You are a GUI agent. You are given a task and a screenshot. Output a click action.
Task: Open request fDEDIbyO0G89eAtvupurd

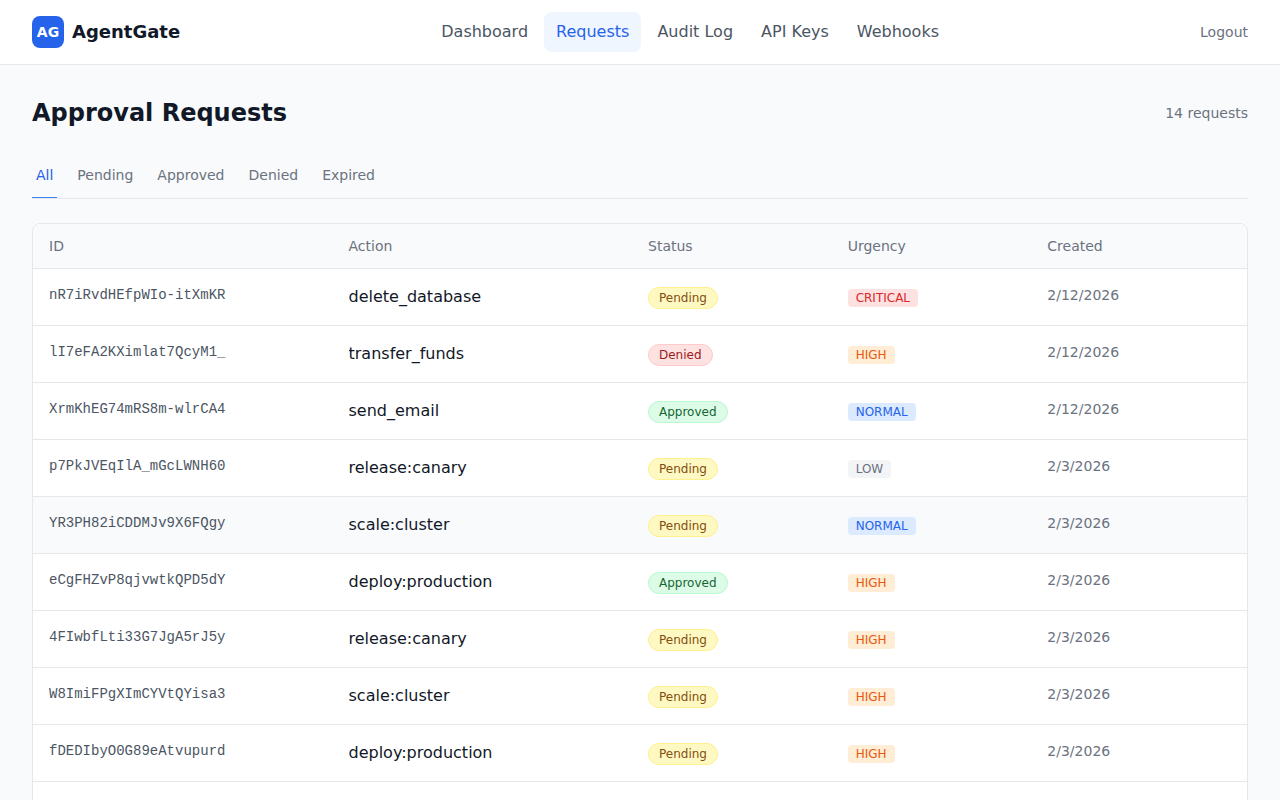[x=137, y=751]
